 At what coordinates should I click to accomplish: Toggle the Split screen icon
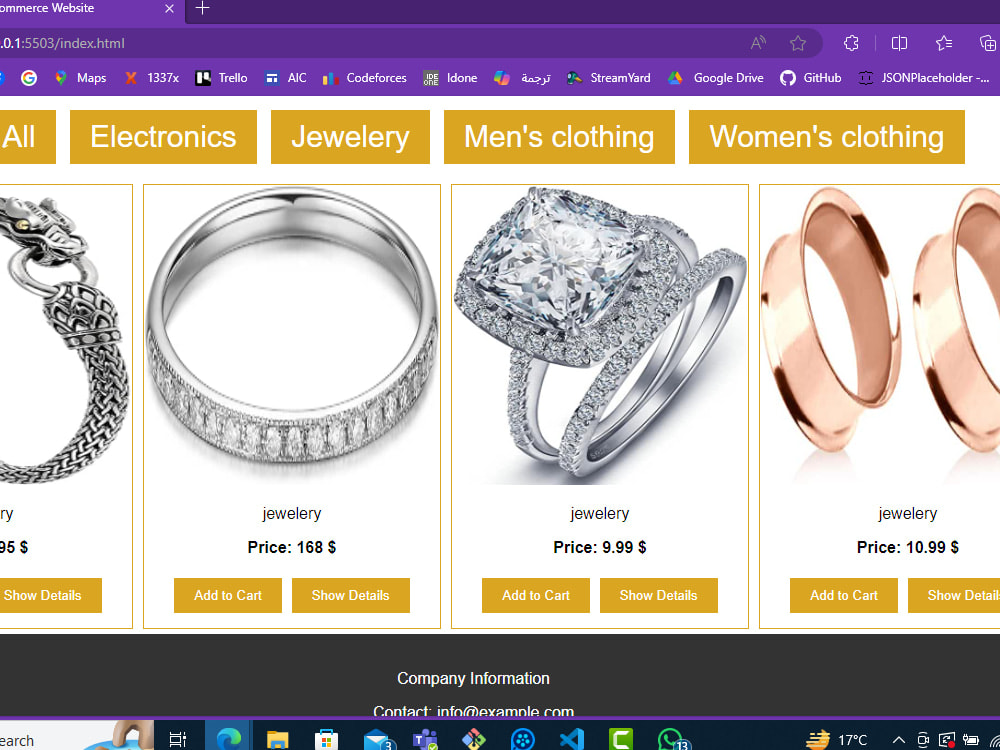pyautogui.click(x=899, y=43)
